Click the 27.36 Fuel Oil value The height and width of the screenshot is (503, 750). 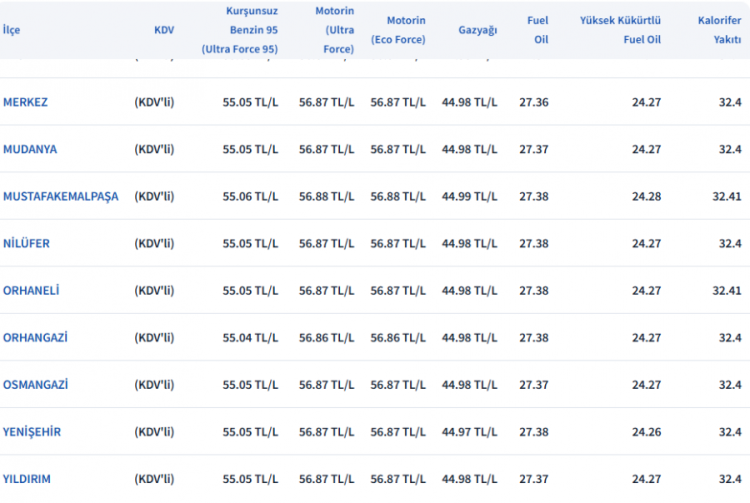click(x=533, y=102)
